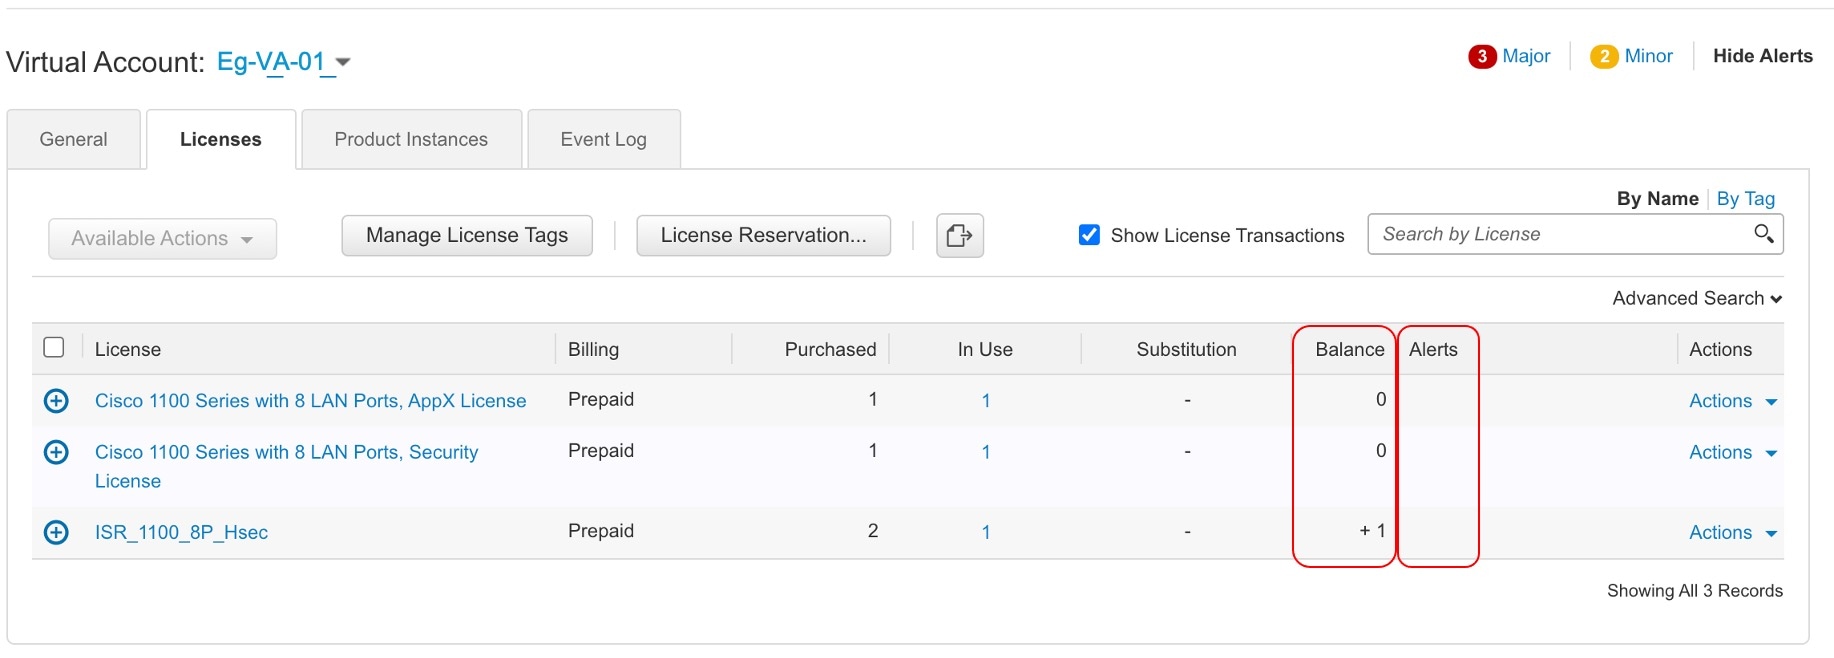Screen dimensions: 1834x658
Task: Click the In Use column header
Action: [985, 349]
